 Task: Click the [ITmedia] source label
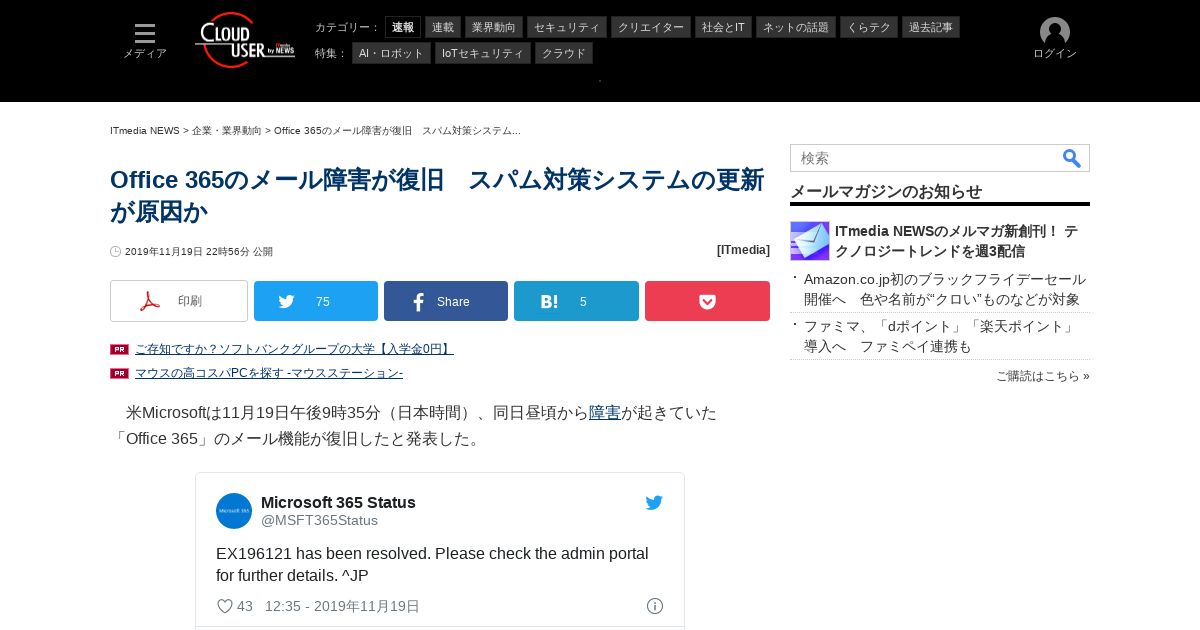pos(743,250)
